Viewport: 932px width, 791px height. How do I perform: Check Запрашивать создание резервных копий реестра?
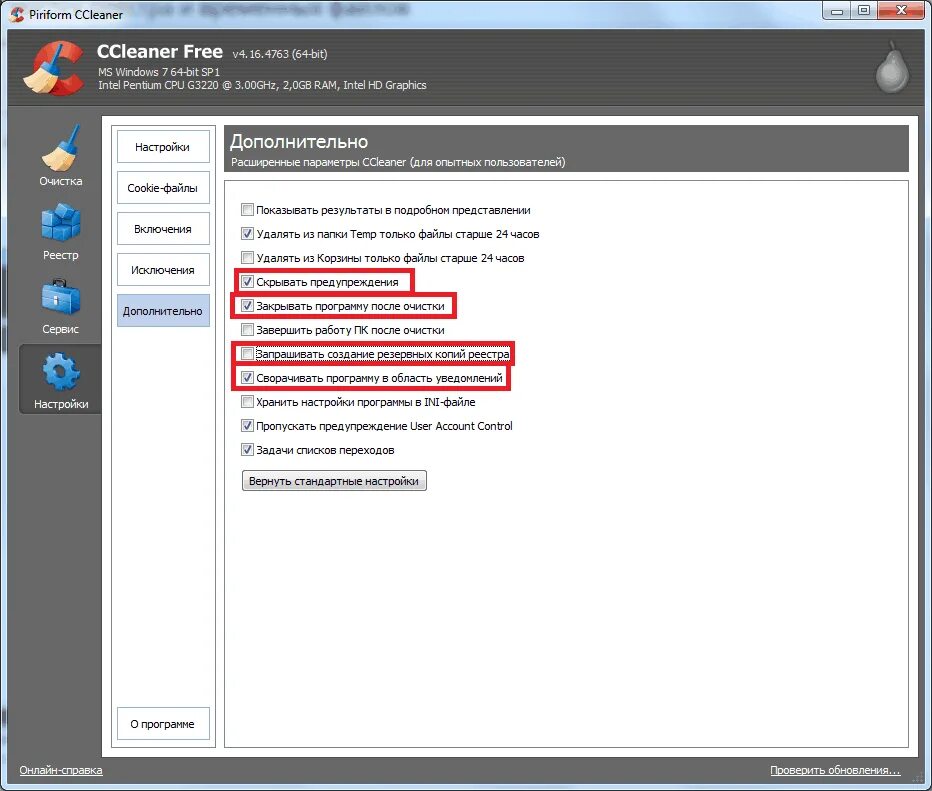(247, 354)
